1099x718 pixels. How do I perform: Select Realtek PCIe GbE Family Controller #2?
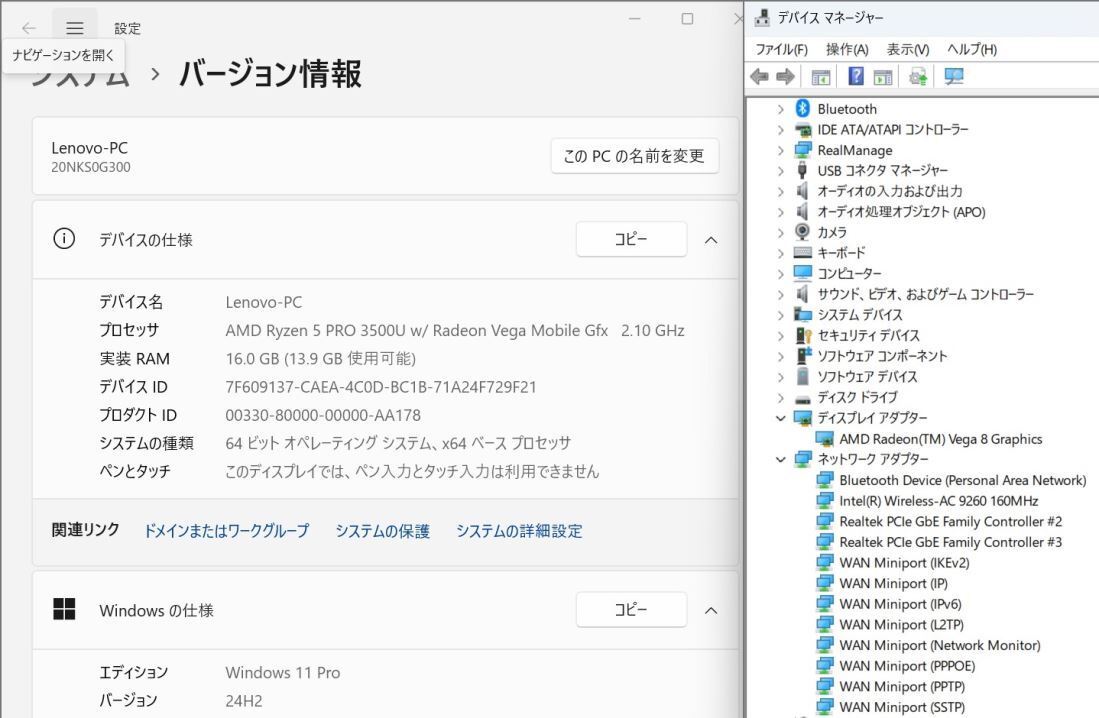coord(950,521)
